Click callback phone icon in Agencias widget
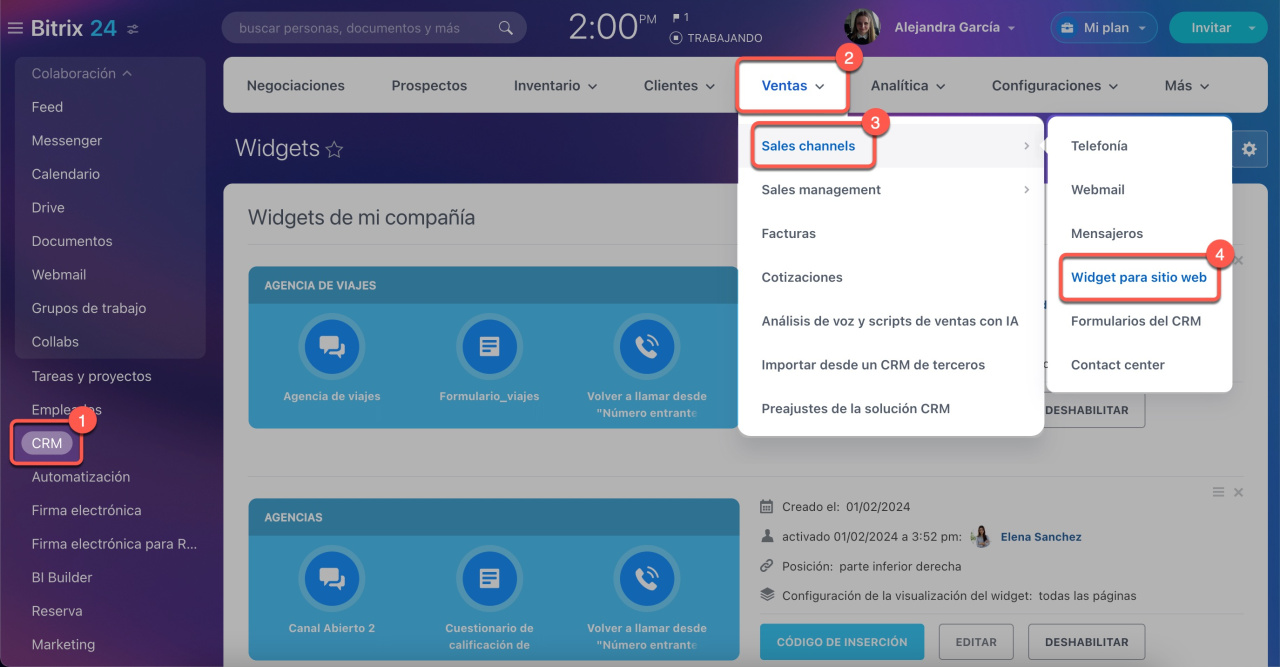The height and width of the screenshot is (667, 1280). click(646, 579)
